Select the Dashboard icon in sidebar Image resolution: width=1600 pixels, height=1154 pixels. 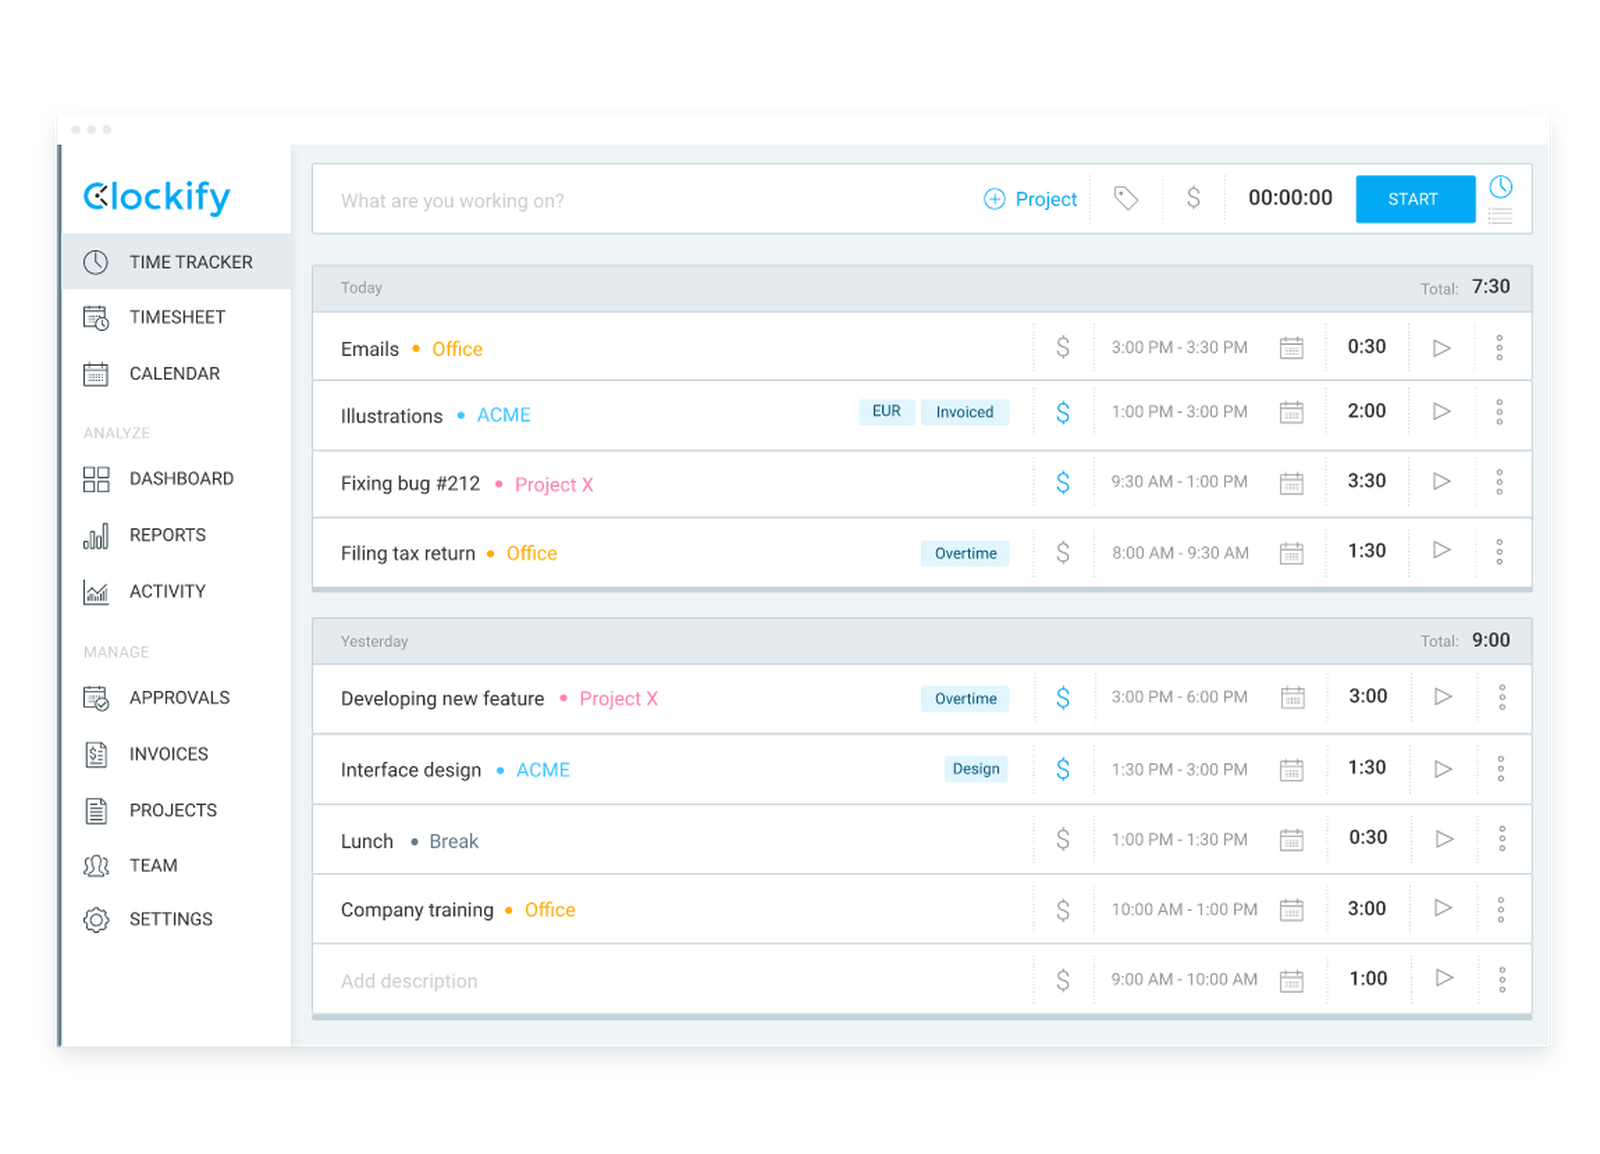tap(96, 478)
